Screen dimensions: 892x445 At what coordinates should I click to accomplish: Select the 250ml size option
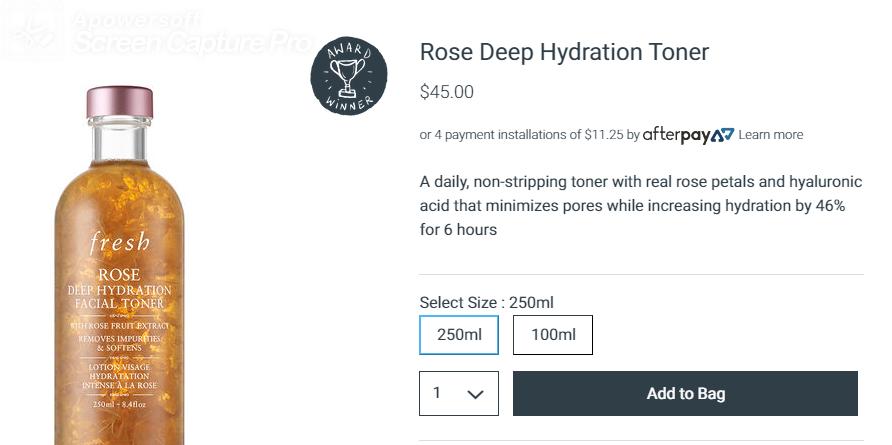pos(459,335)
